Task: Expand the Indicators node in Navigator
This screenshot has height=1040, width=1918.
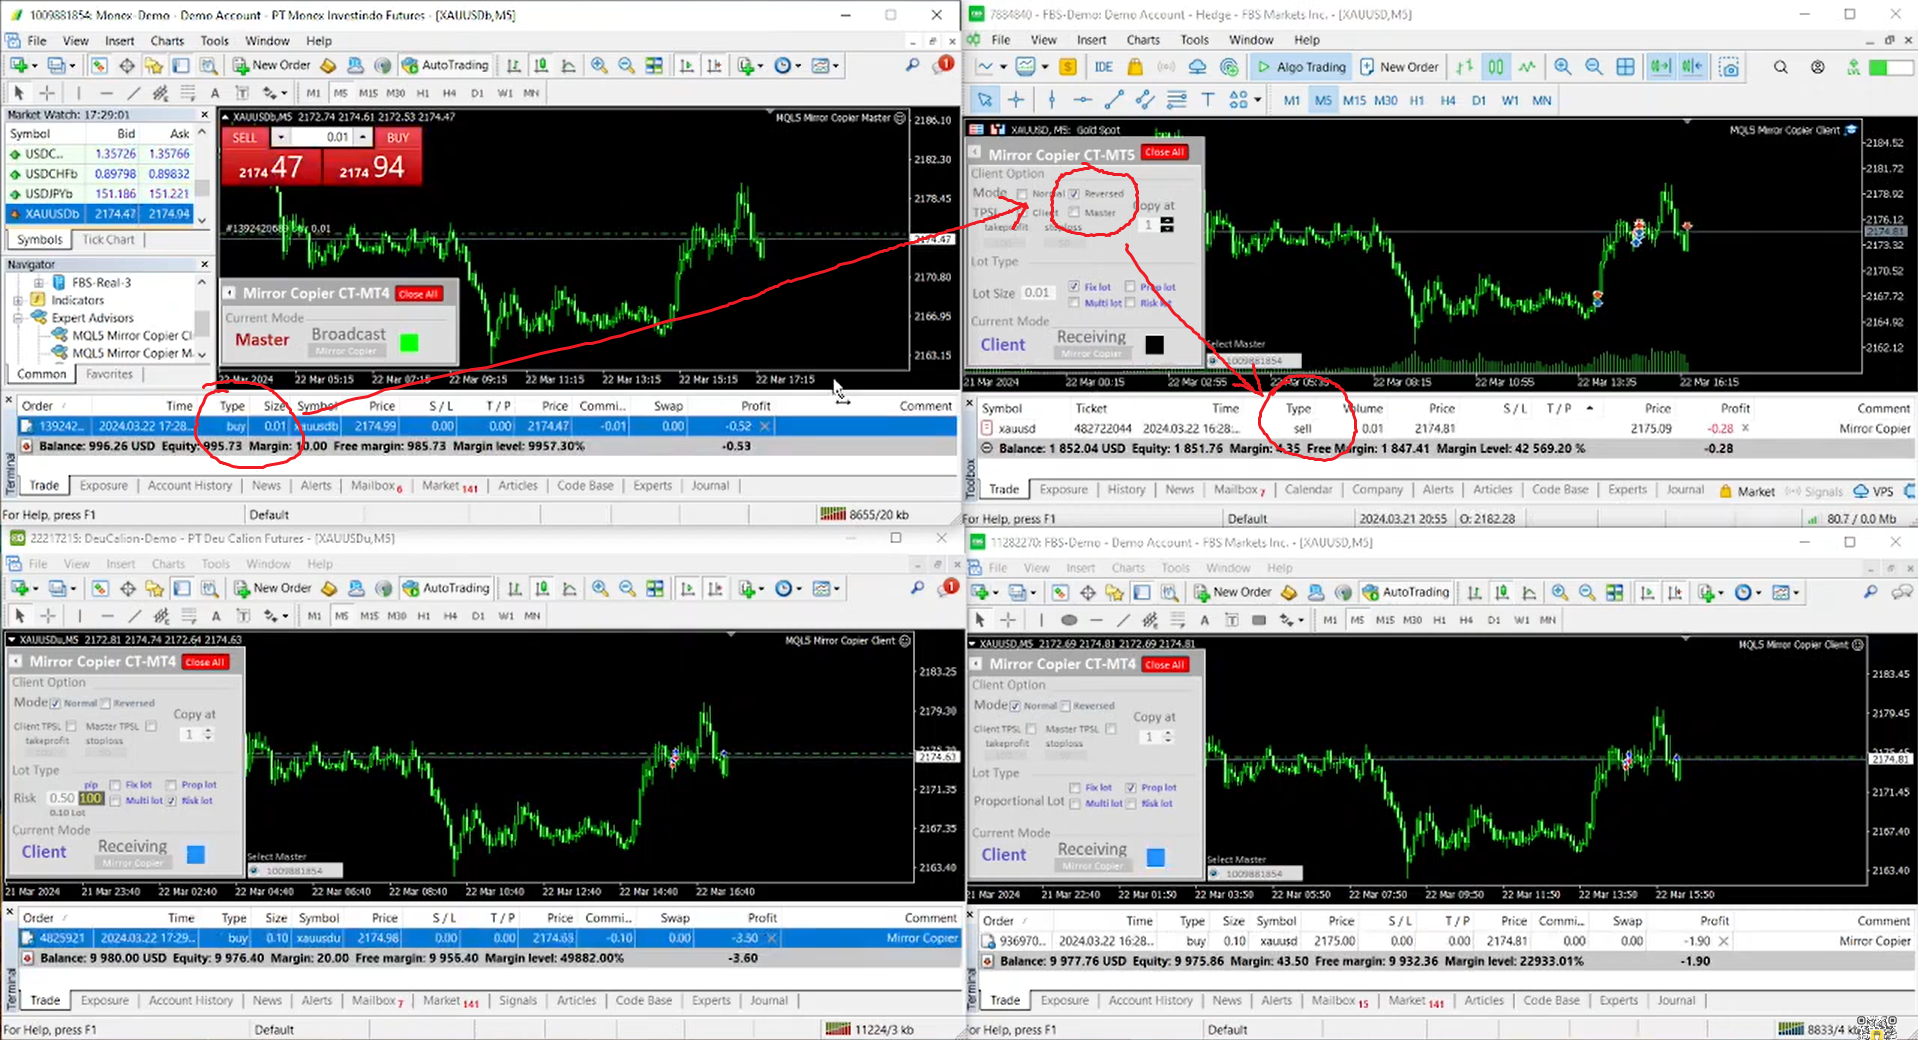Action: [18, 300]
